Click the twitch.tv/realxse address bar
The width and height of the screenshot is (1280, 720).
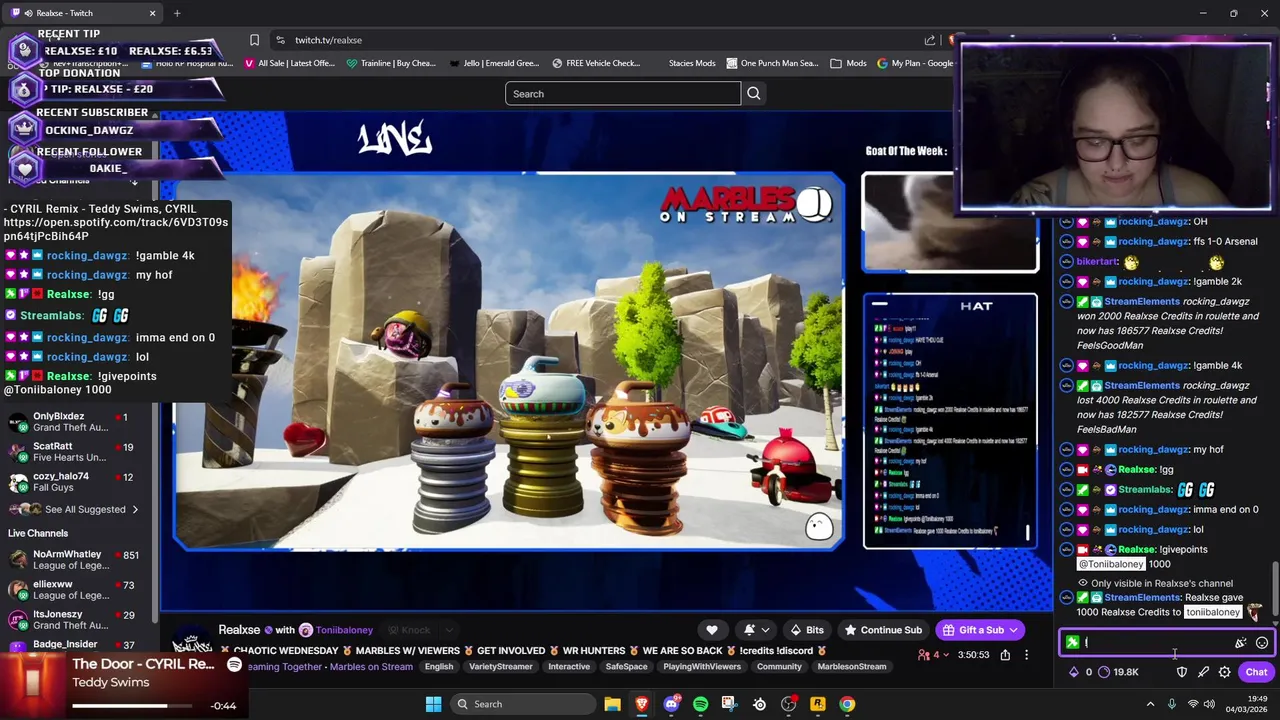click(600, 40)
